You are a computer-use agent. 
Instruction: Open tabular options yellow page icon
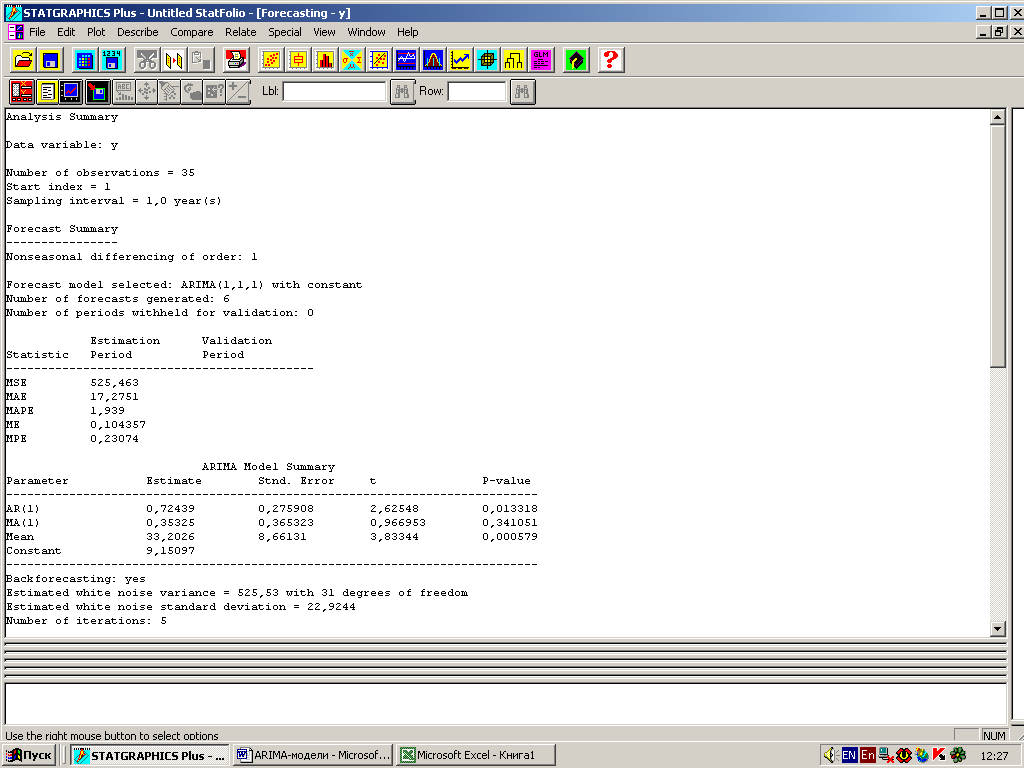point(47,91)
